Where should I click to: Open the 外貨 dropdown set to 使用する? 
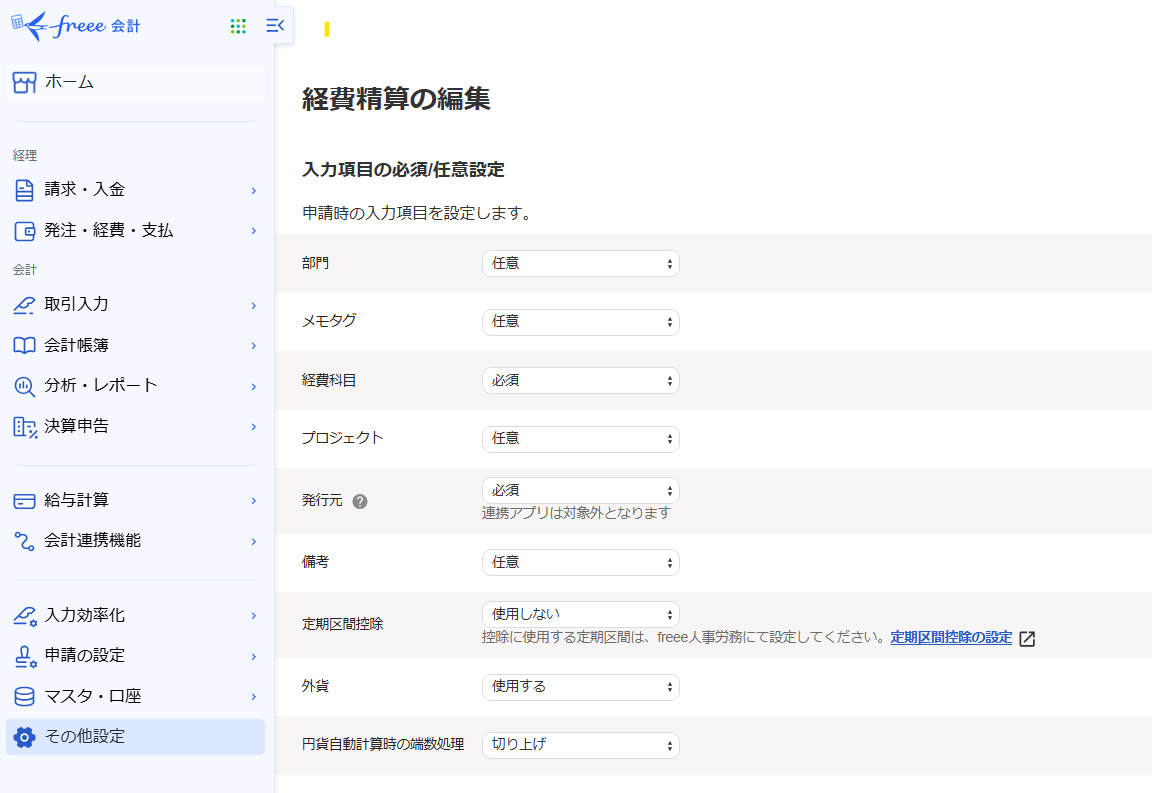click(x=580, y=687)
